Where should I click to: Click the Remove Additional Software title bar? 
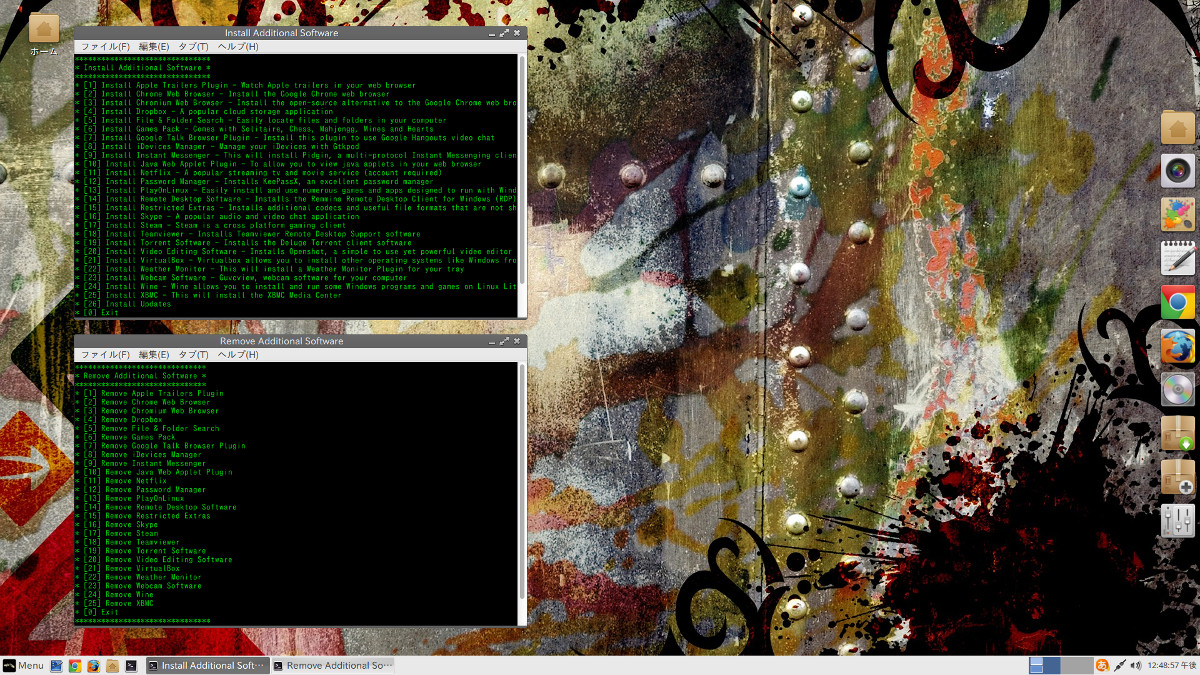tap(281, 341)
